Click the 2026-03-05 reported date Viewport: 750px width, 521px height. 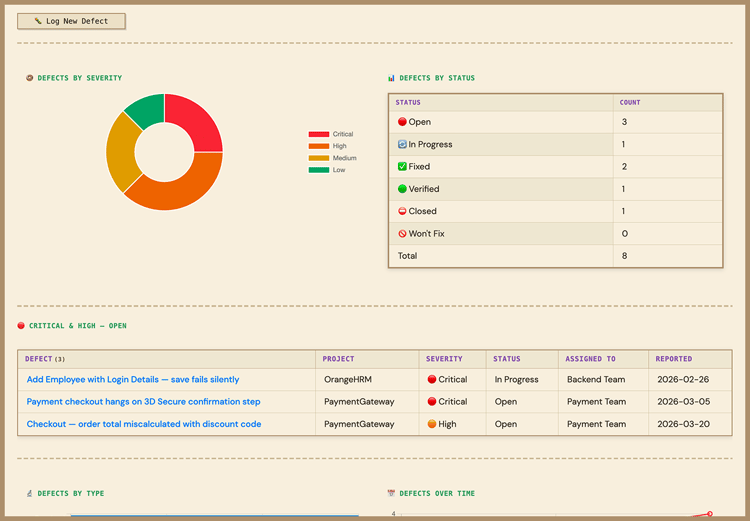[x=684, y=402]
